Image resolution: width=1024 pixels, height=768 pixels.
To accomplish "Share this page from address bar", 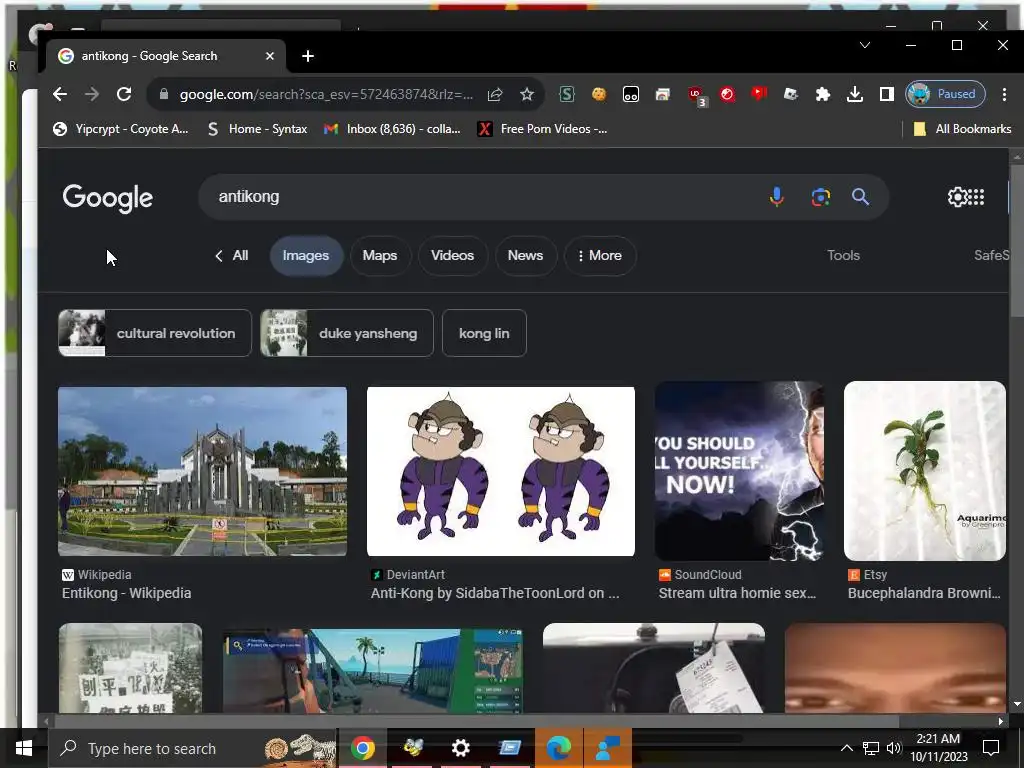I will pos(494,94).
